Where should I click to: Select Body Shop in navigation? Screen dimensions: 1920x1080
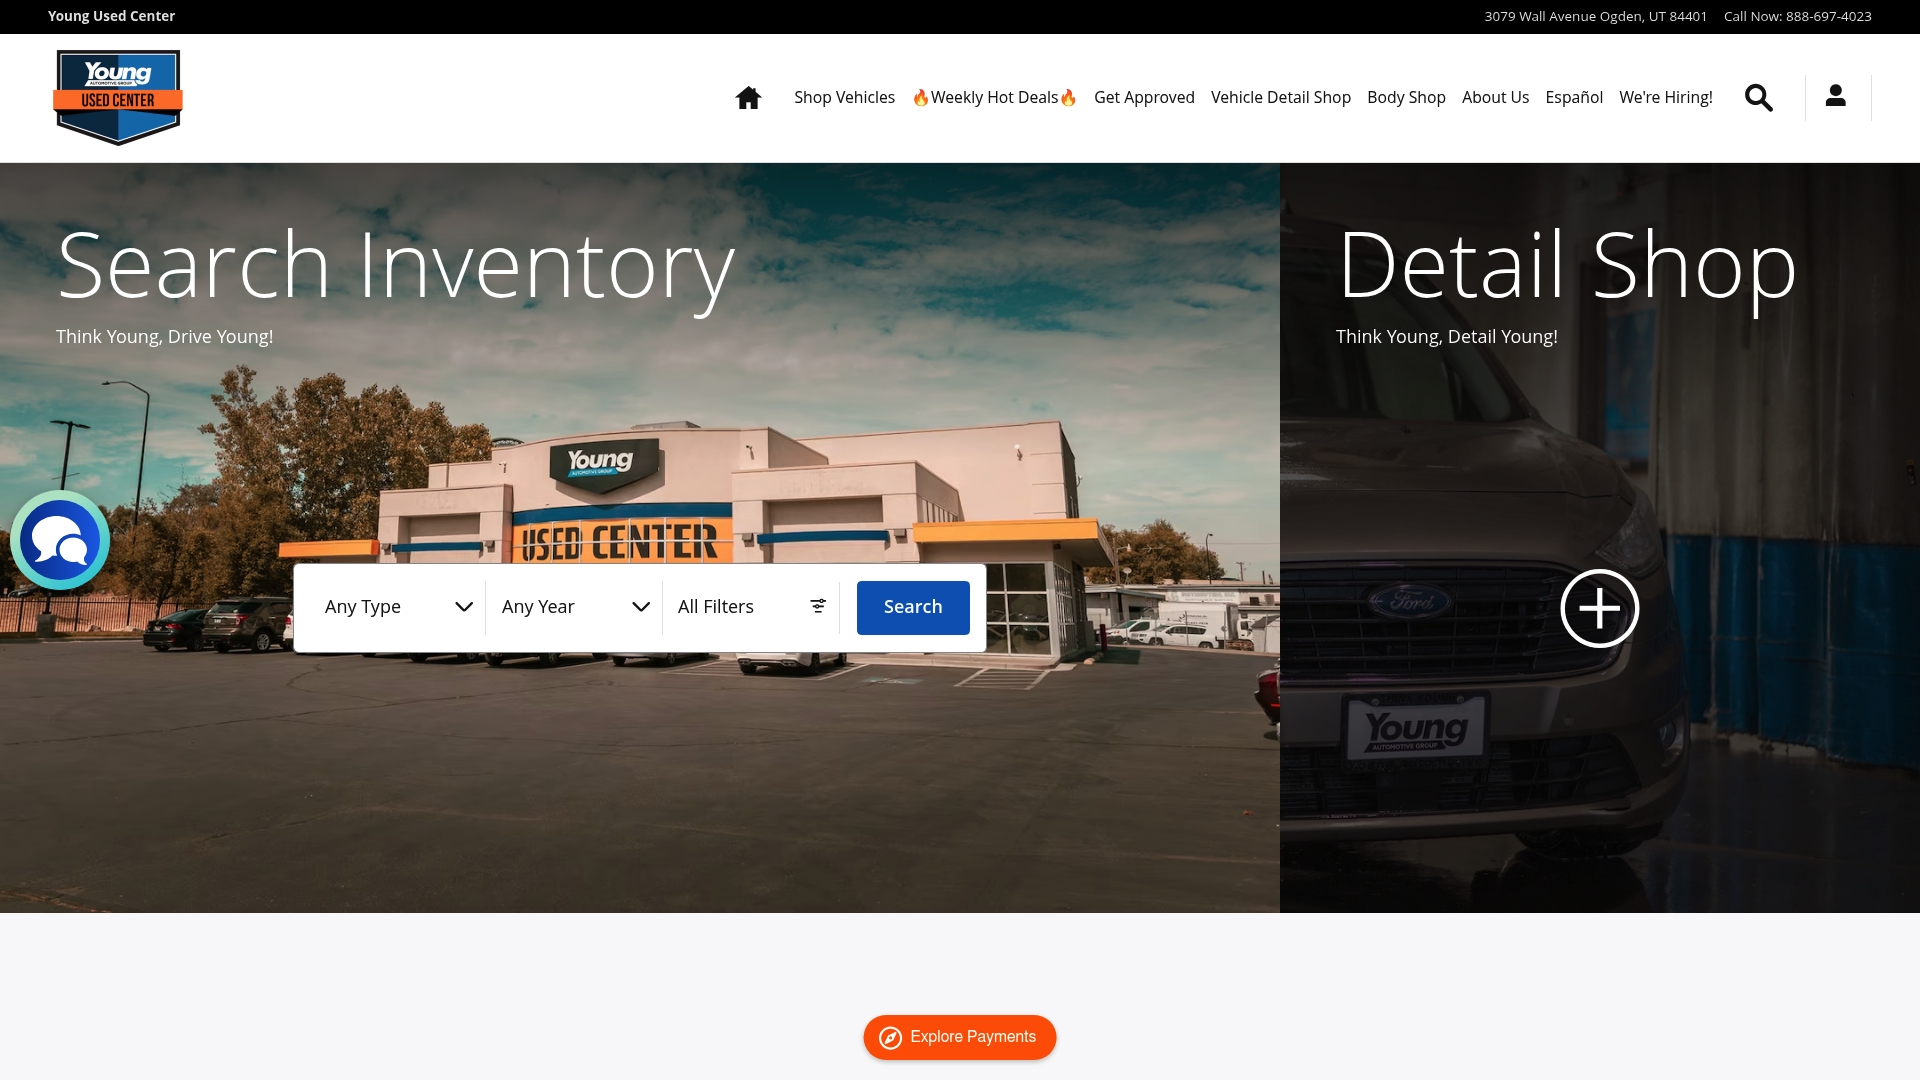[x=1406, y=97]
